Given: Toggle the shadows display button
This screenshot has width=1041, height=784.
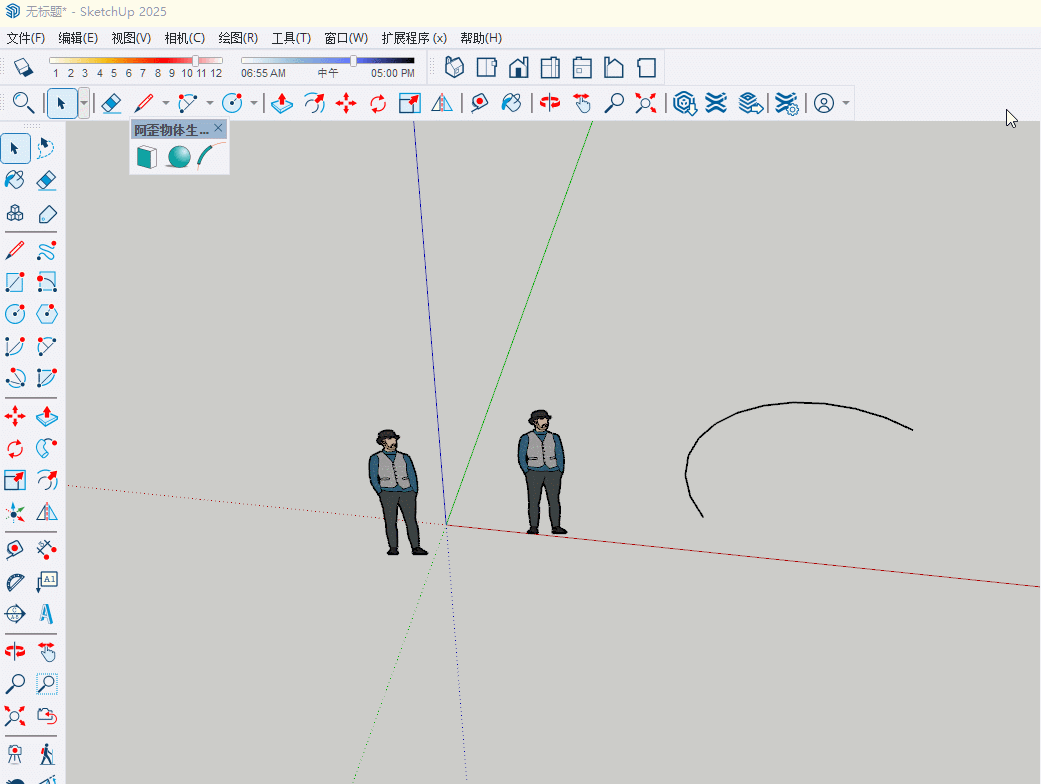Looking at the screenshot, I should pyautogui.click(x=24, y=68).
